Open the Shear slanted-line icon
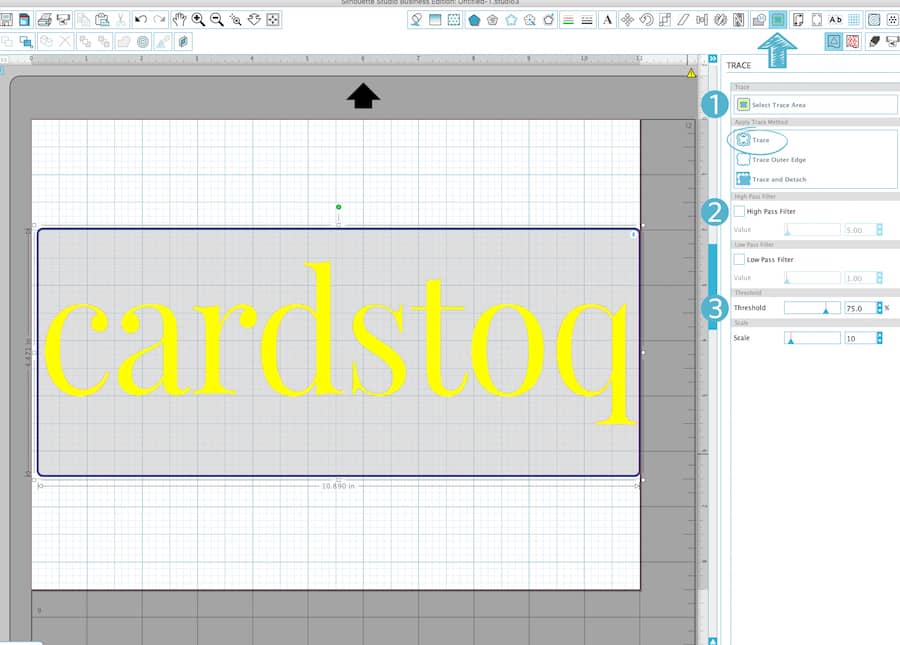The width and height of the screenshot is (900, 645). coord(683,20)
